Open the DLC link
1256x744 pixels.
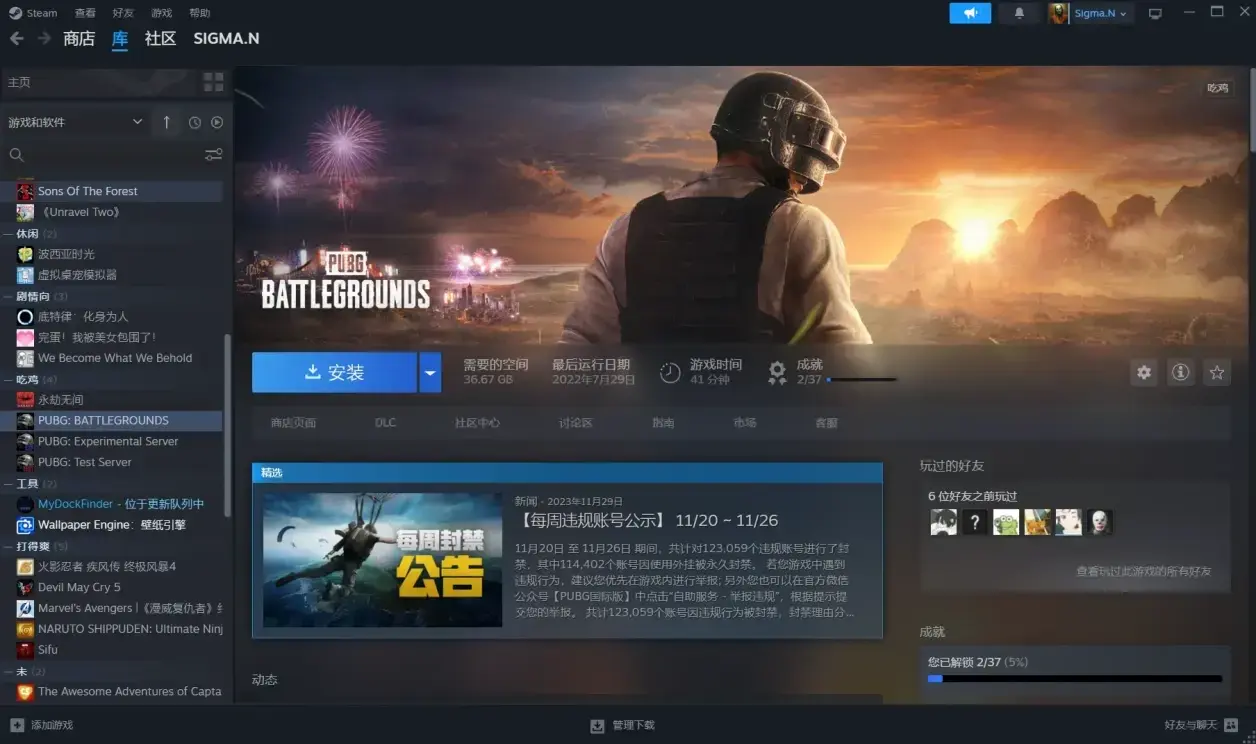386,423
